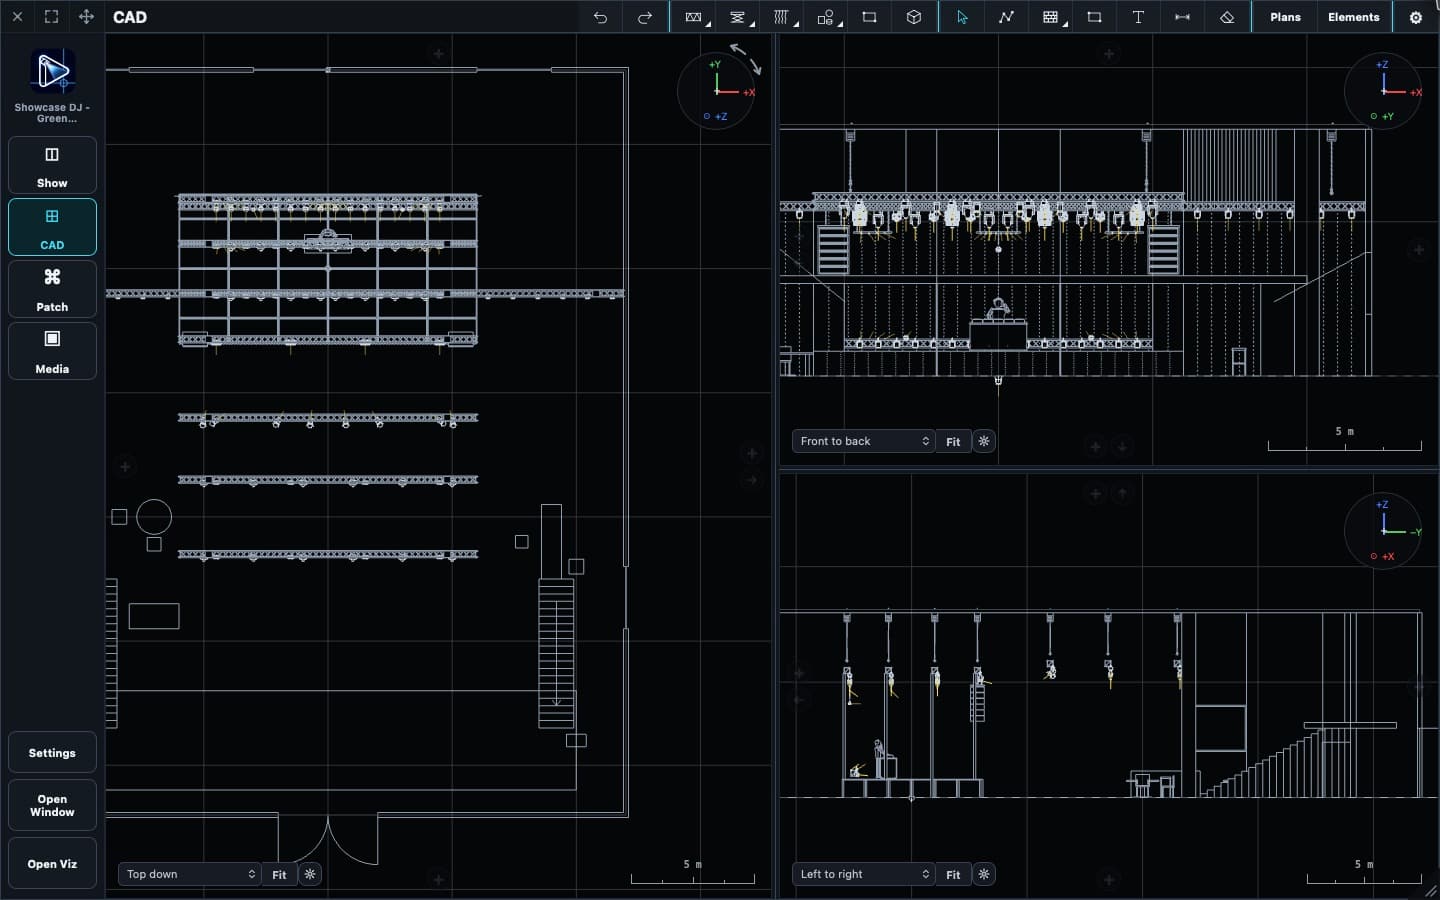Activate the arrow pointer selection tool

[962, 17]
